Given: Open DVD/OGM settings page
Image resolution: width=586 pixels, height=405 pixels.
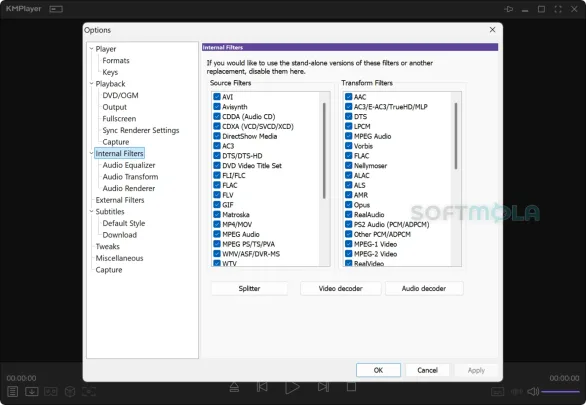Looking at the screenshot, I should point(120,95).
